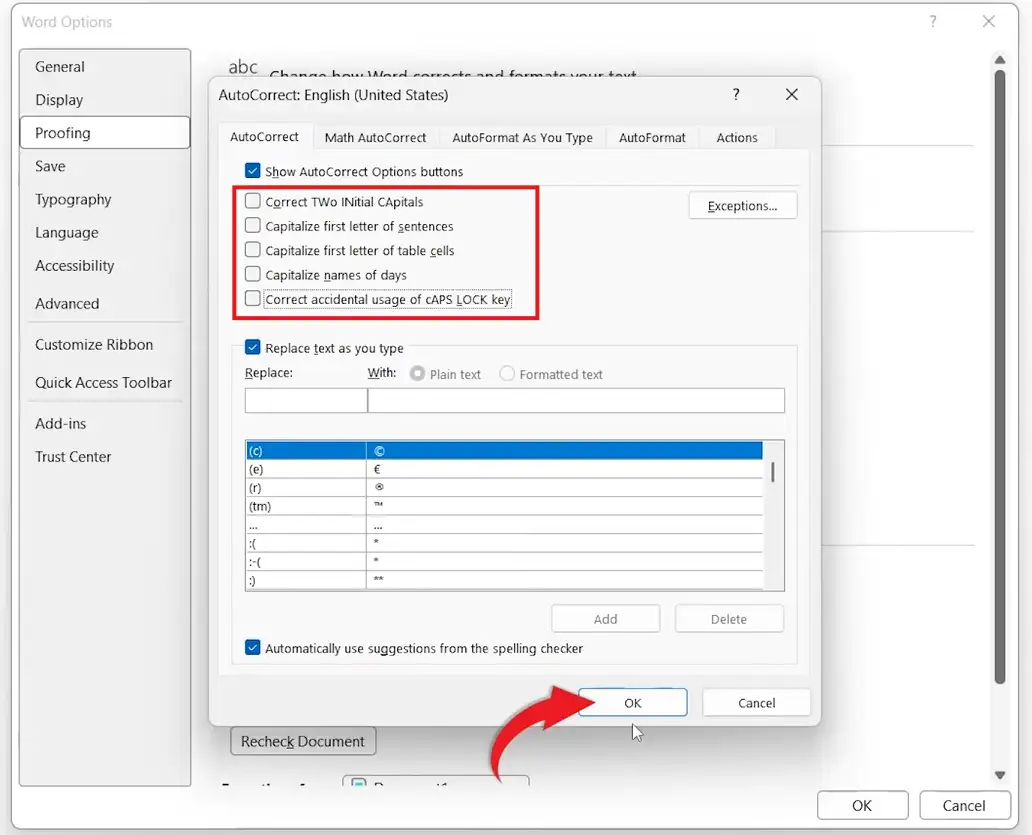Click the Recheck Document button
1032x835 pixels.
point(303,741)
